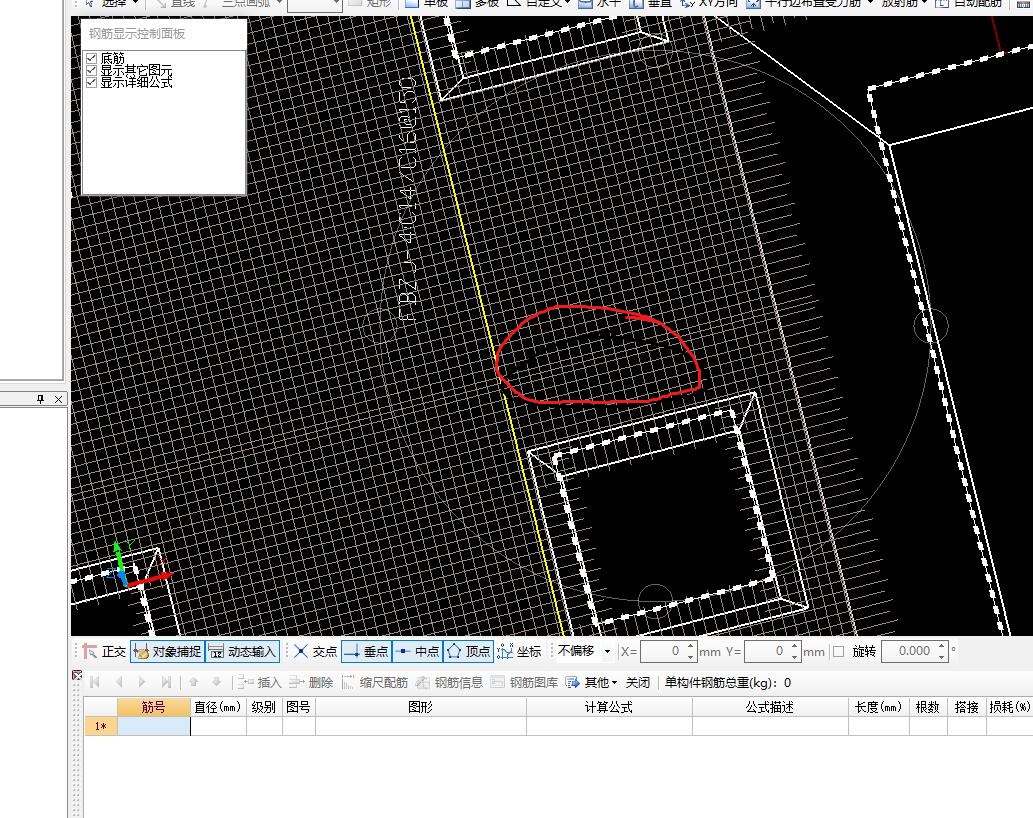The width and height of the screenshot is (1033, 818).
Task: Select the 搭接 column header
Action: [966, 707]
